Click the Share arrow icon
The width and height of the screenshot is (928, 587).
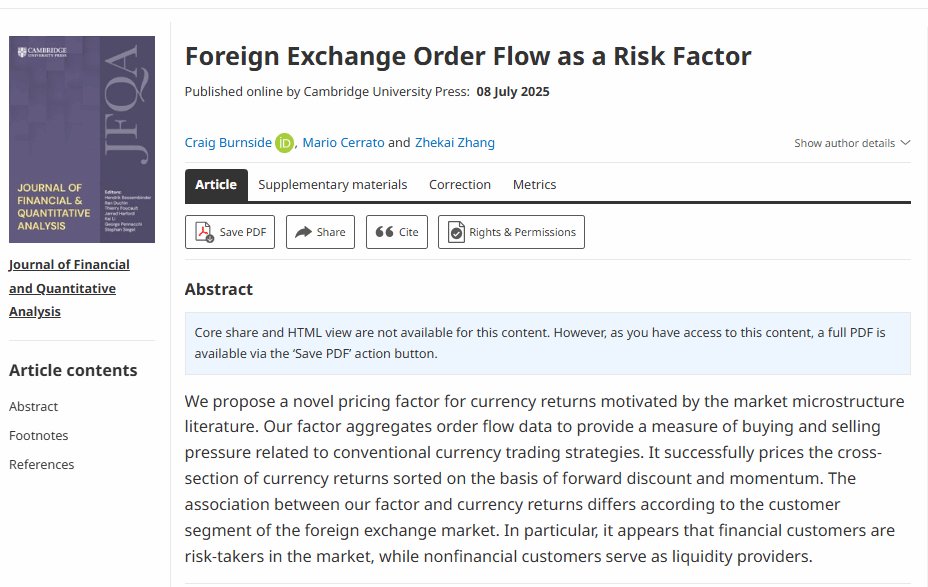click(x=303, y=232)
